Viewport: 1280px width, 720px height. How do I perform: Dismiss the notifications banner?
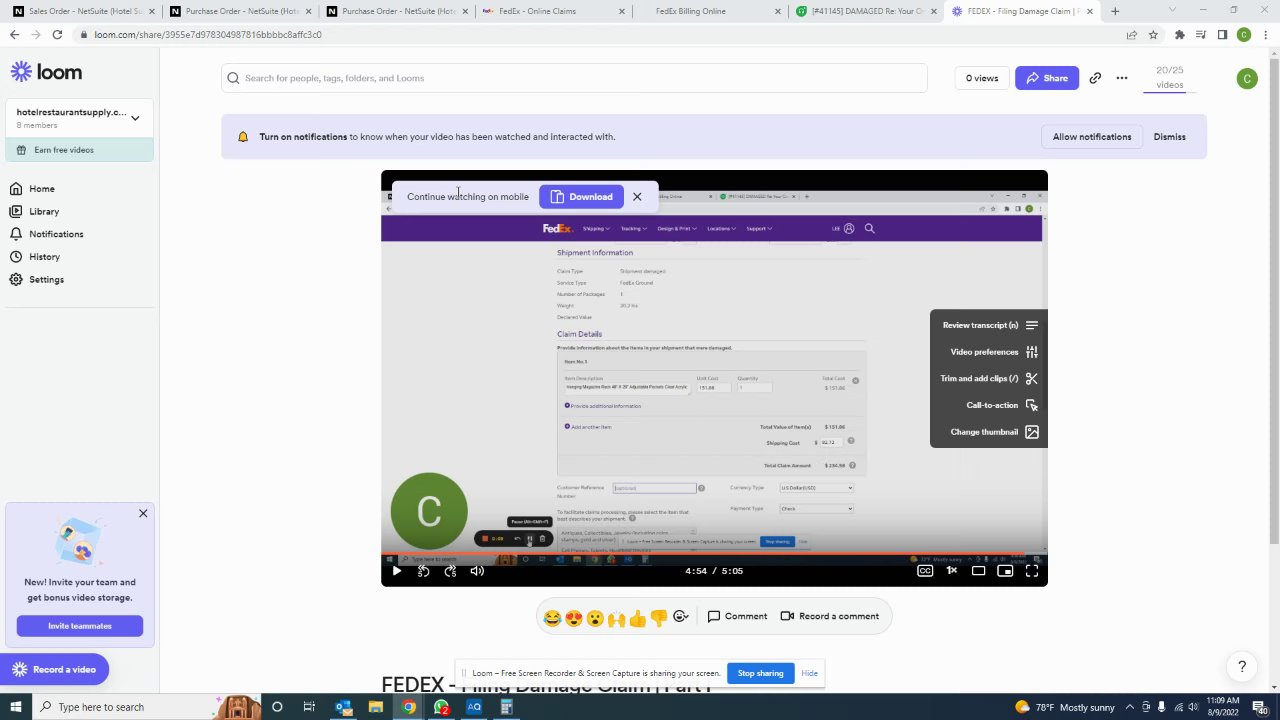(x=1169, y=137)
